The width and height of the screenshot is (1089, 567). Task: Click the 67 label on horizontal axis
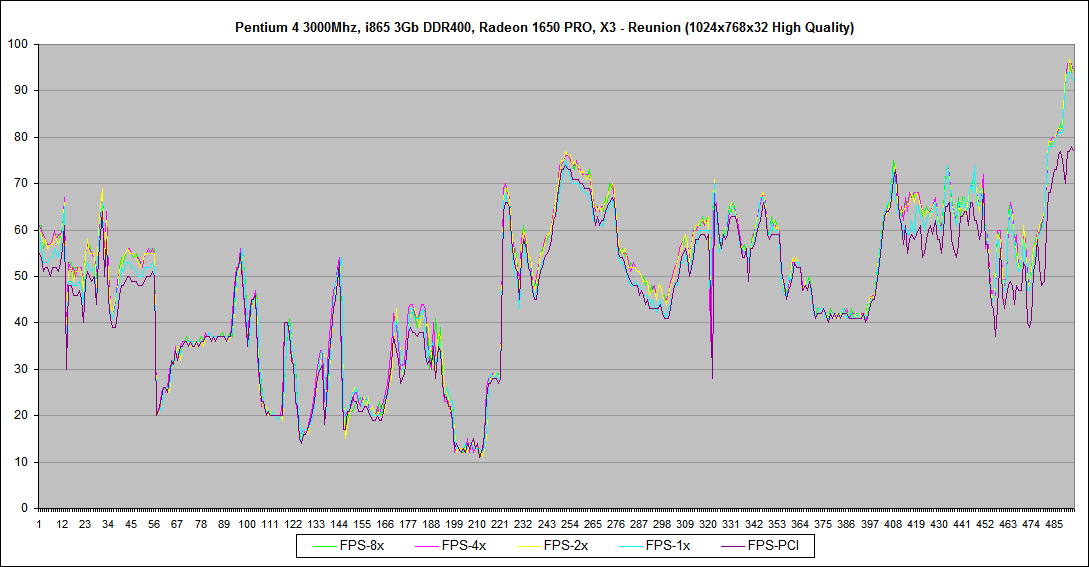point(177,525)
